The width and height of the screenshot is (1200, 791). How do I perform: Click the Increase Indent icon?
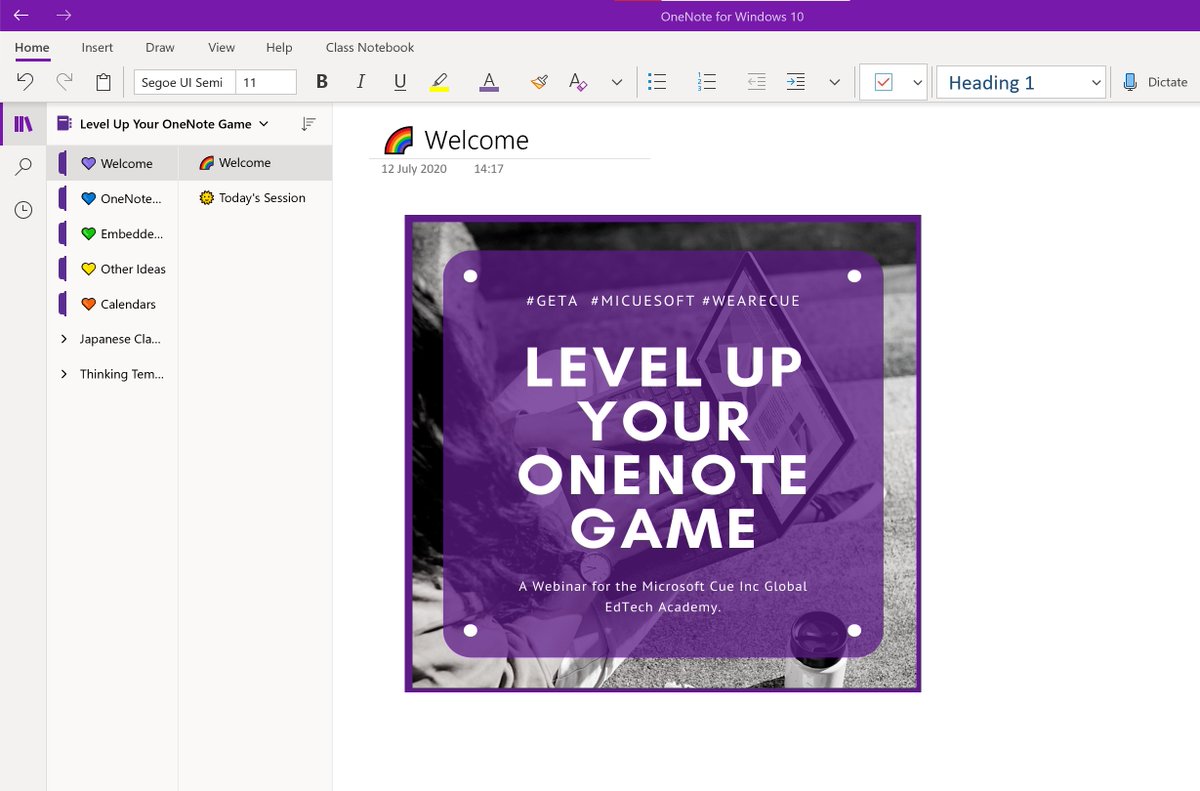(796, 82)
